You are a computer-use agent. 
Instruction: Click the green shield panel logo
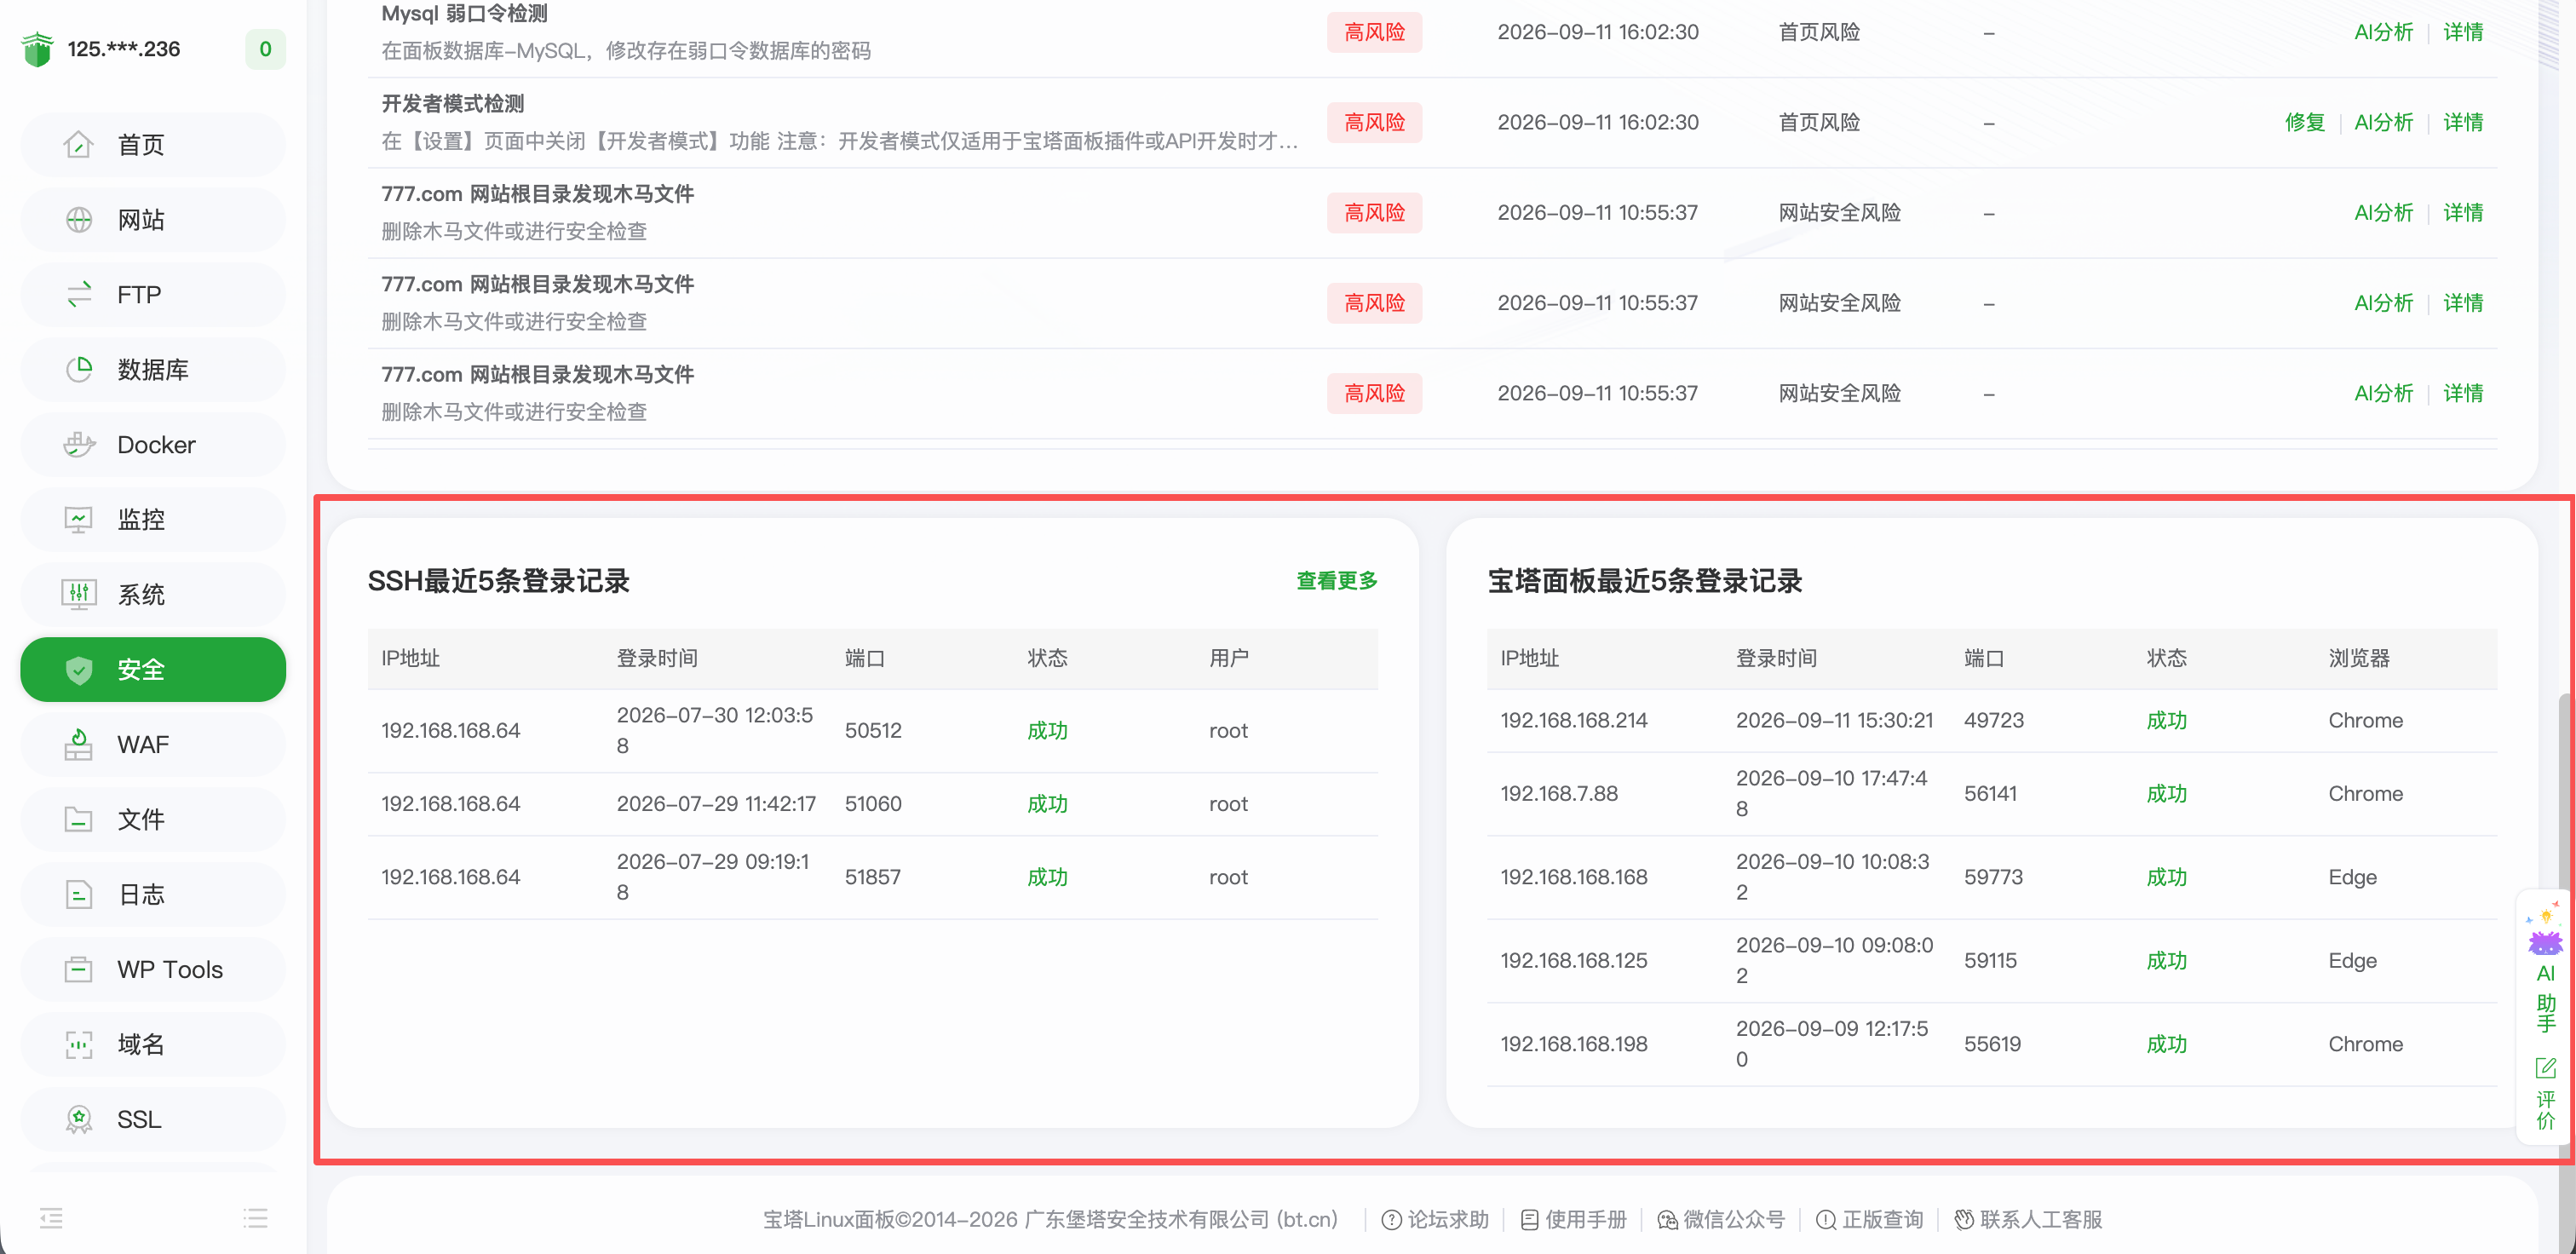coord(37,49)
